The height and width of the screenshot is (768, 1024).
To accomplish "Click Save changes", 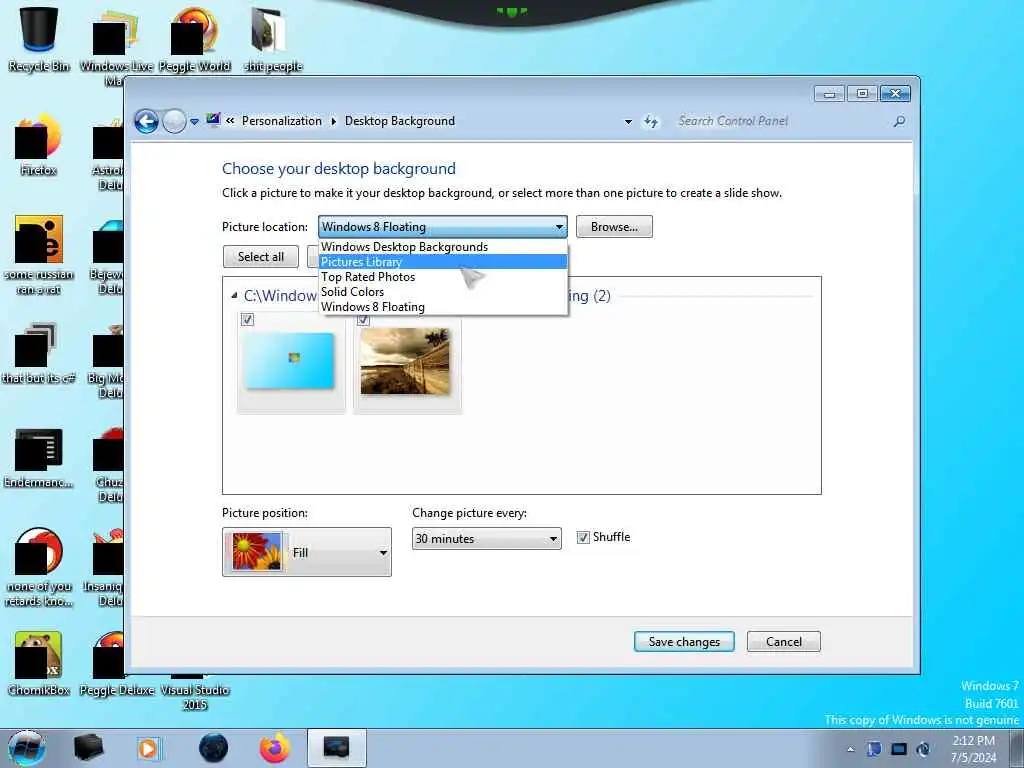I will (x=684, y=641).
